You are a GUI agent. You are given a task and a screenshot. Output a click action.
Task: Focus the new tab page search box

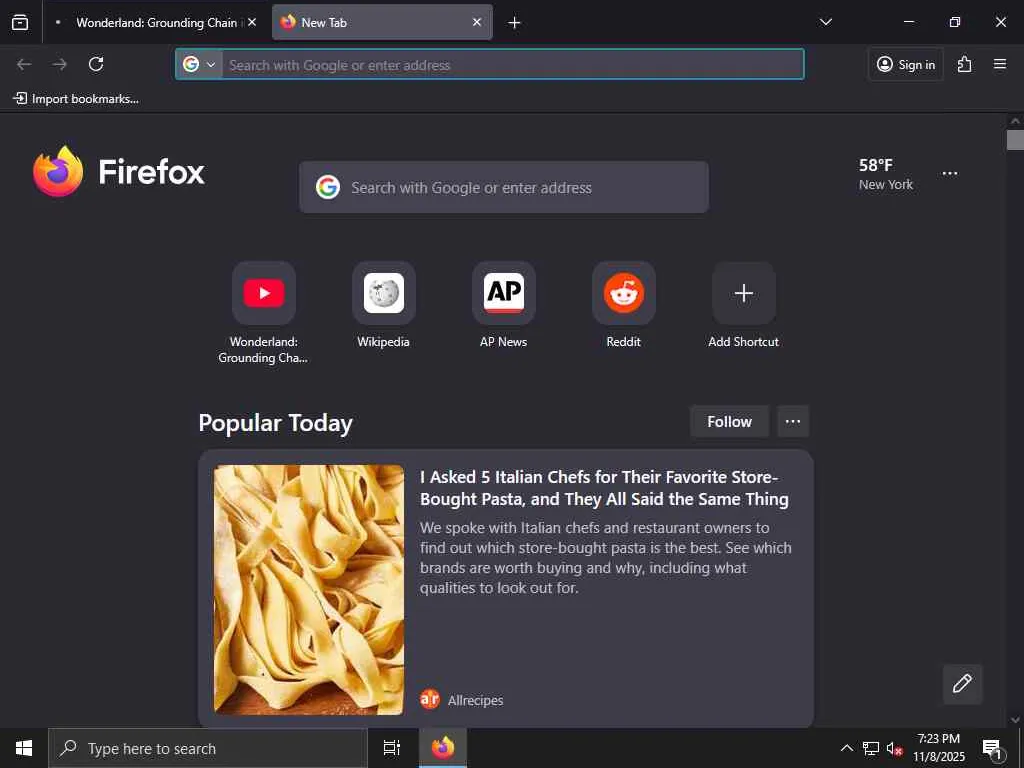pyautogui.click(x=504, y=187)
